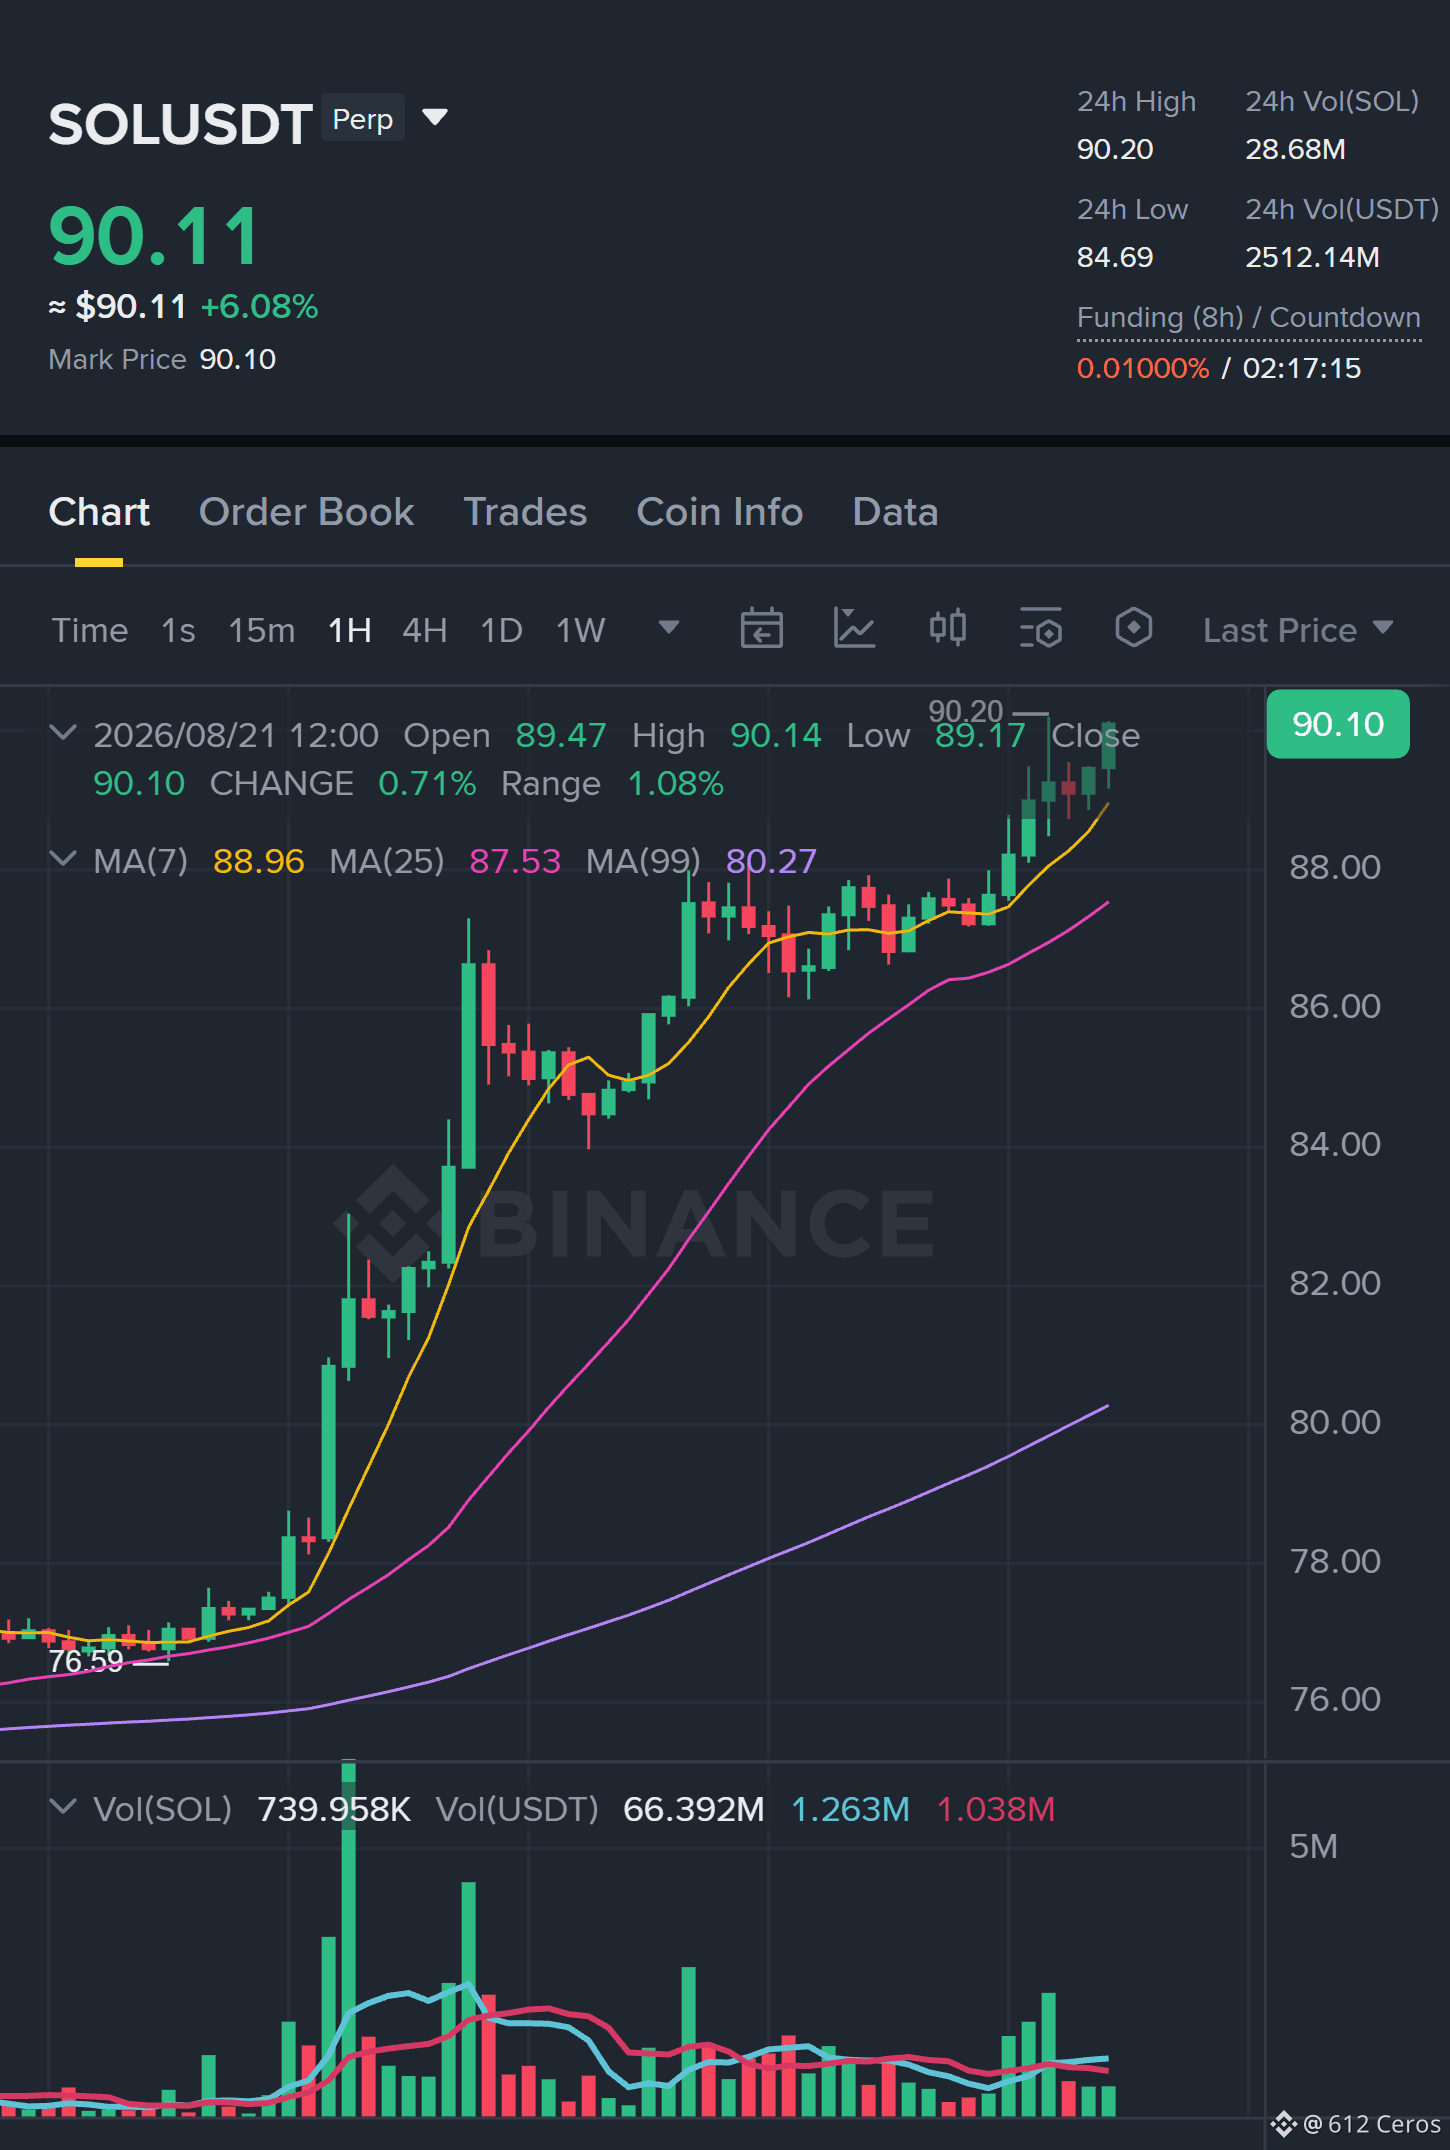This screenshot has height=2150, width=1450.
Task: Tap the Perp contract type badge
Action: 363,118
